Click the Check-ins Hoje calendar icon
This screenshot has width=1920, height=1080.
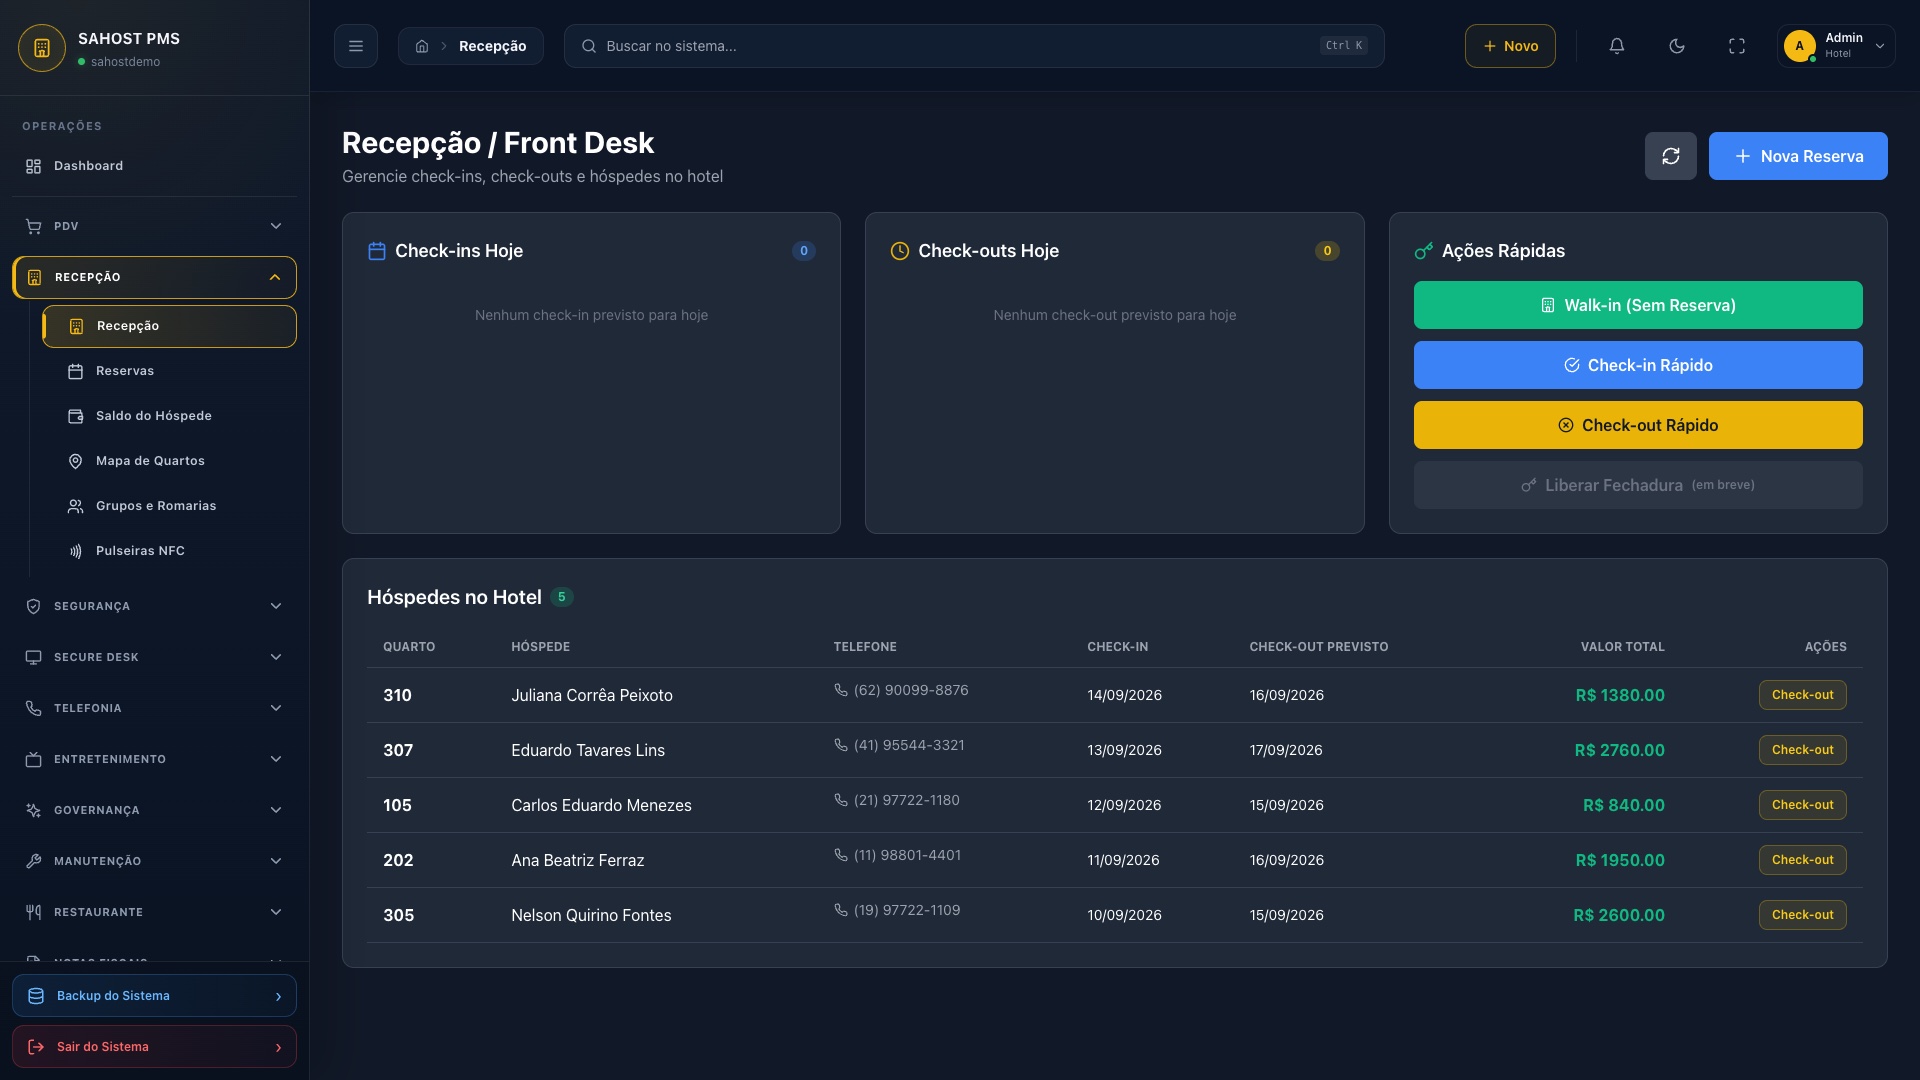point(377,251)
